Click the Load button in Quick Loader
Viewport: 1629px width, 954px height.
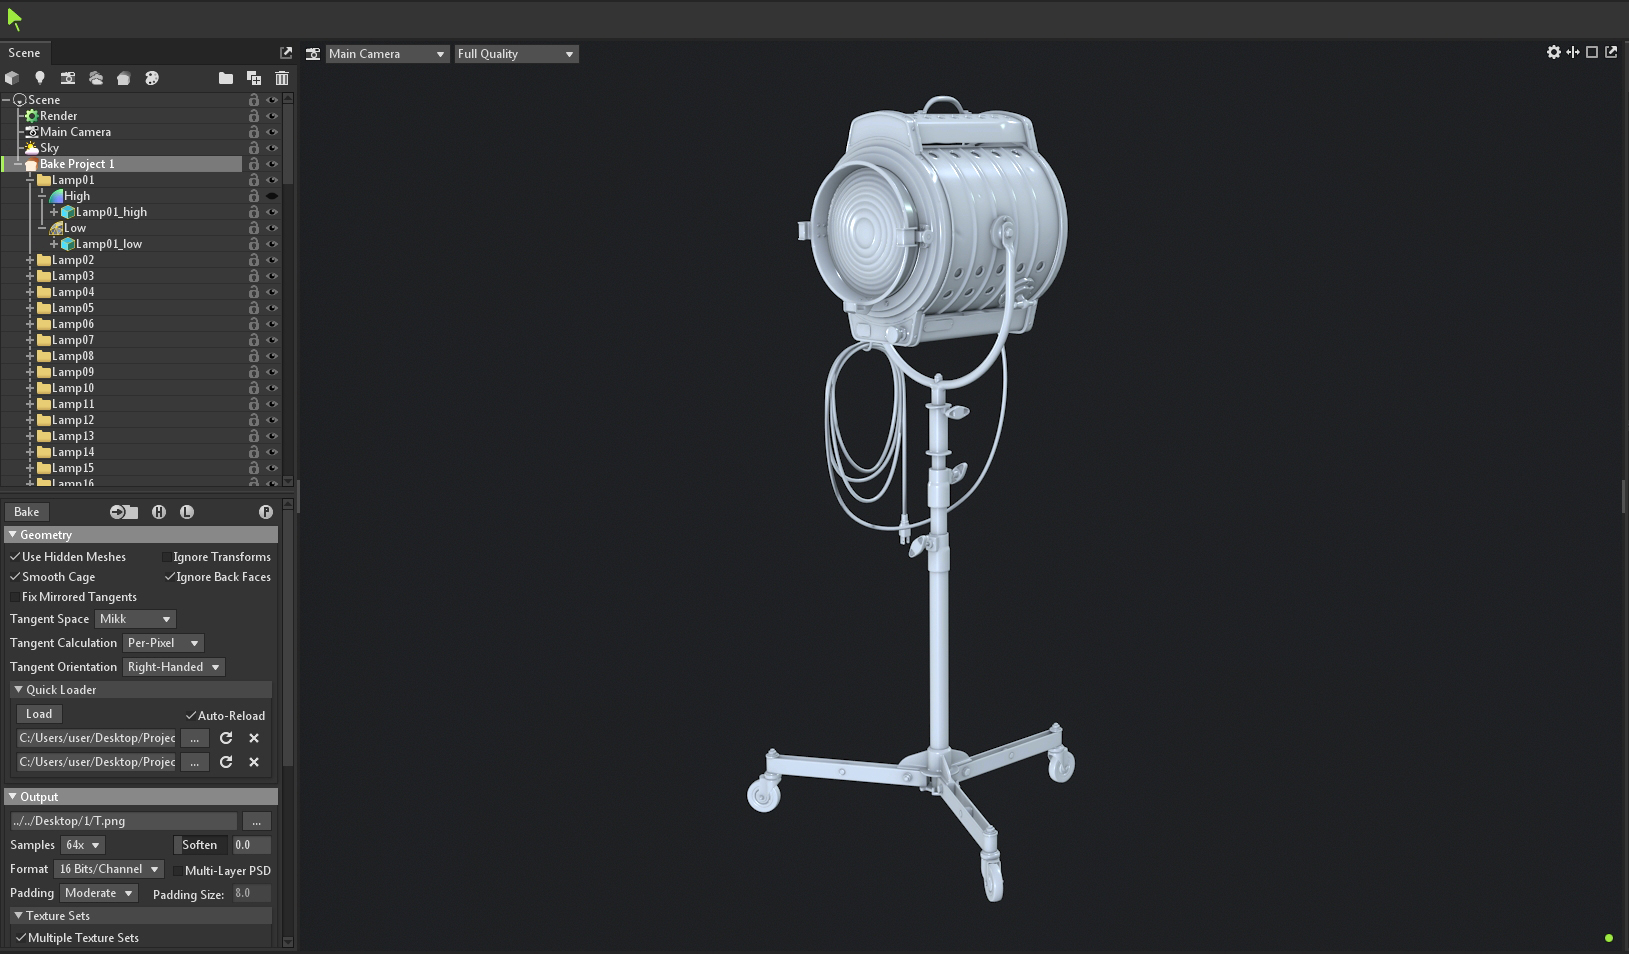[x=39, y=714]
